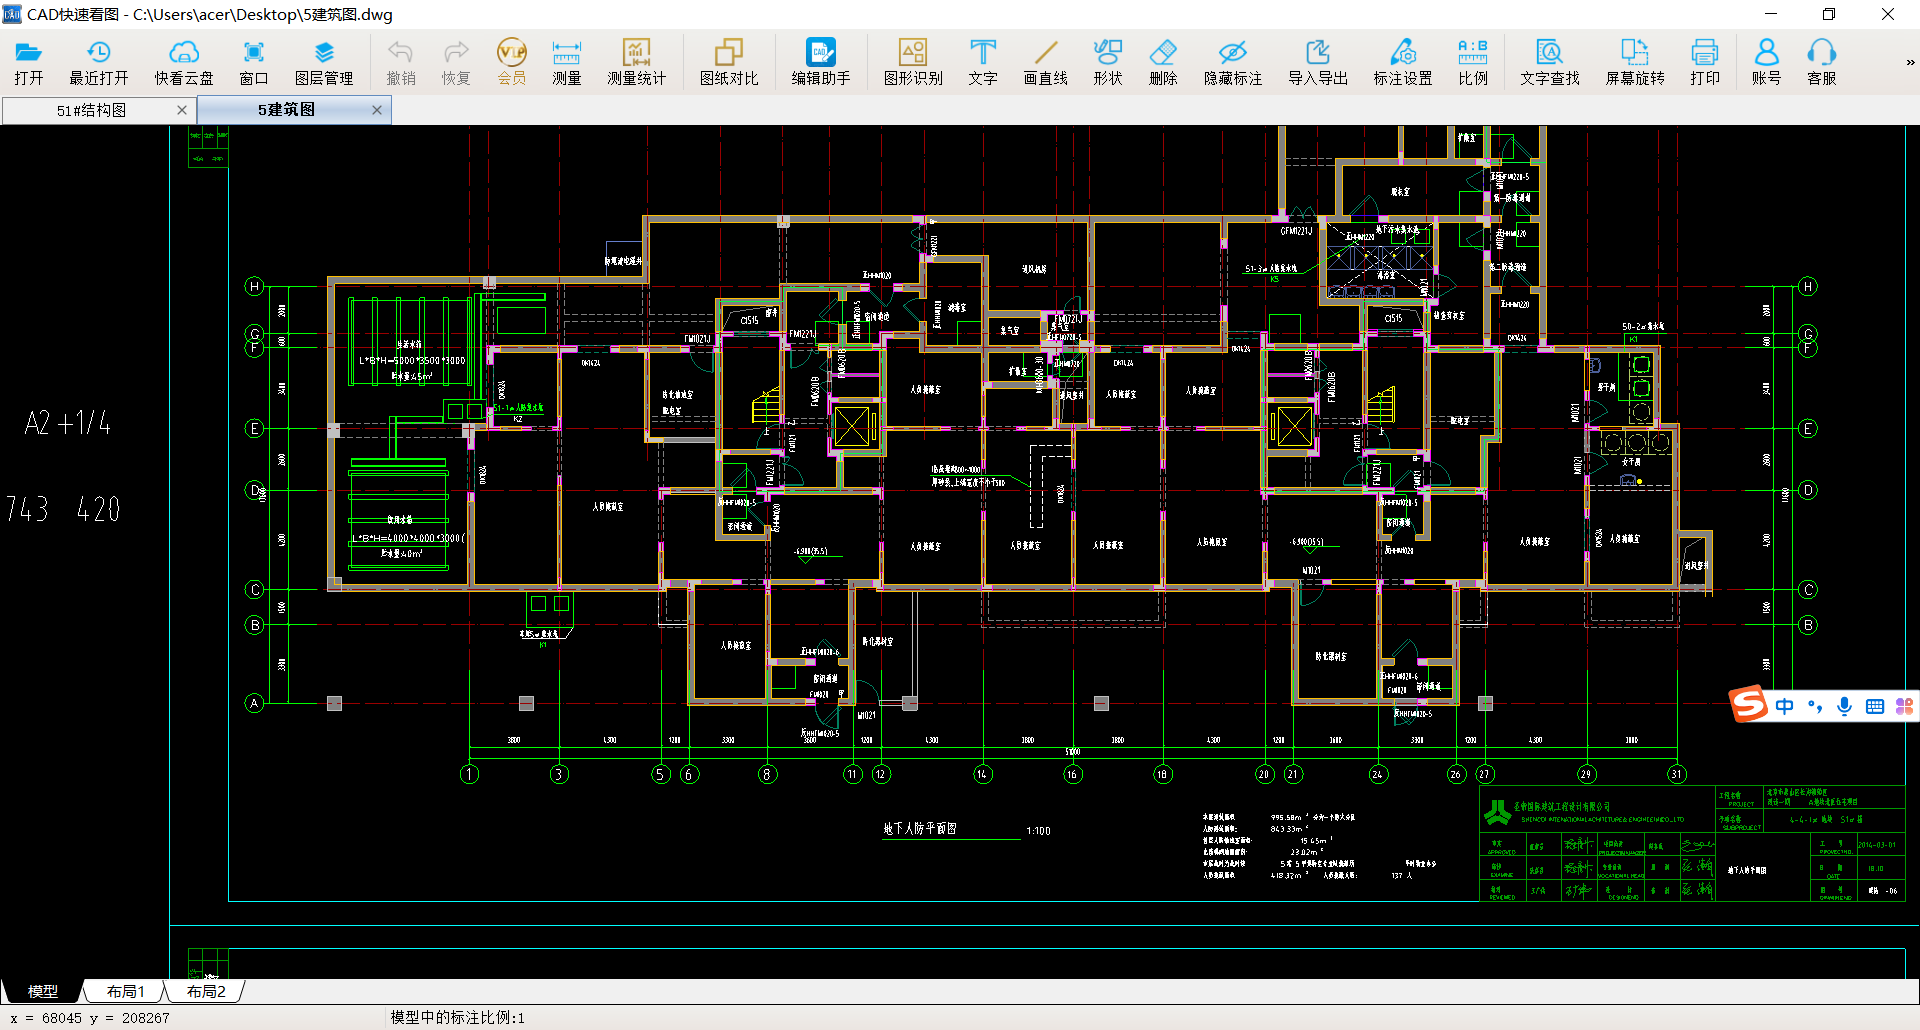Image resolution: width=1920 pixels, height=1030 pixels.
Task: Open 测量统计 measurement statistics
Action: (637, 63)
